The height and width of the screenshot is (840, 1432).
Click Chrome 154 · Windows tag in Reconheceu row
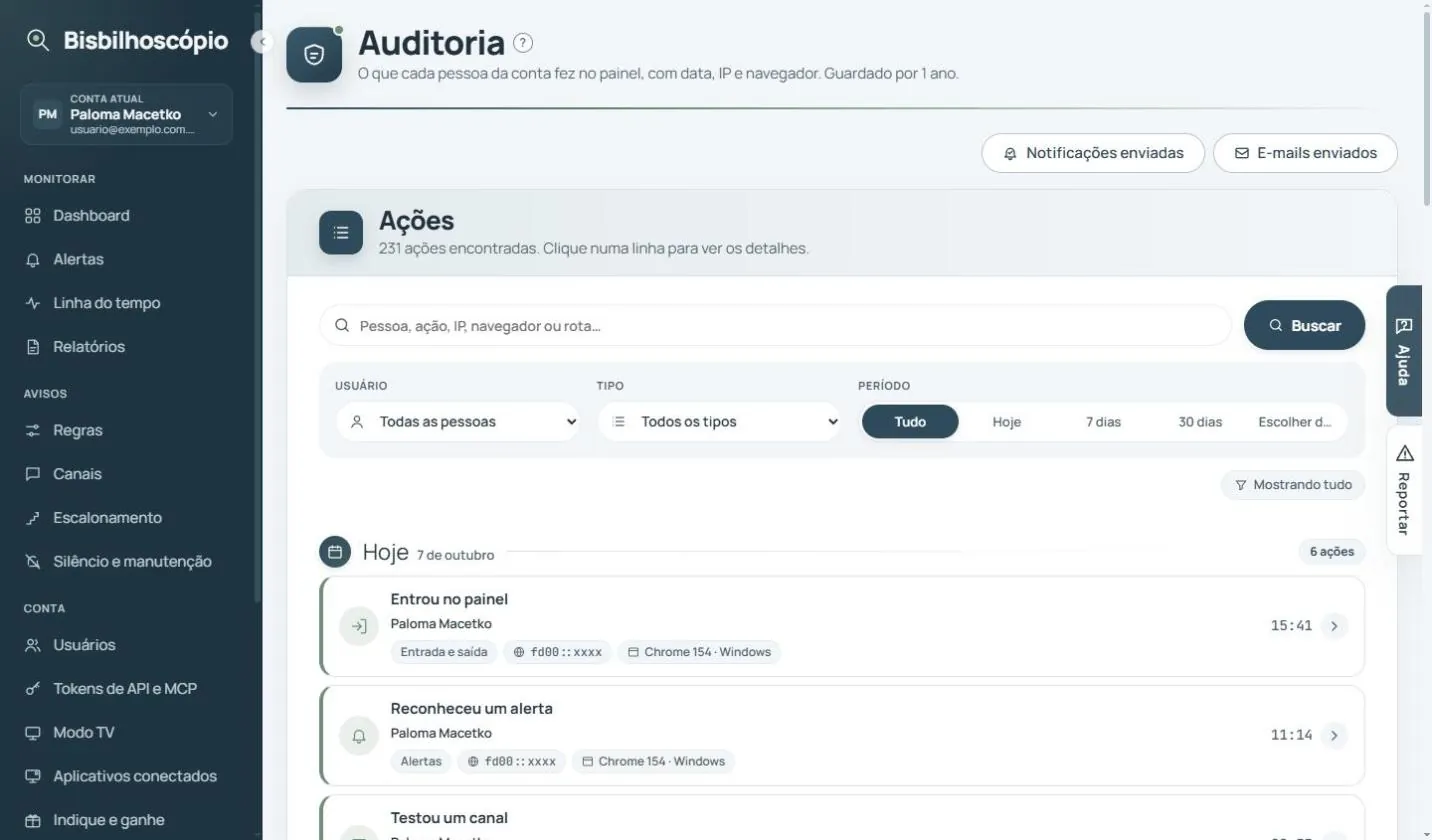coord(653,762)
